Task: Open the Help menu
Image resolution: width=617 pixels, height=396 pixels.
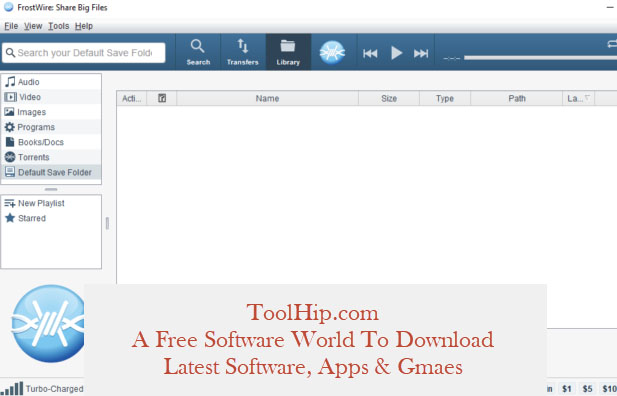Action: pos(84,26)
